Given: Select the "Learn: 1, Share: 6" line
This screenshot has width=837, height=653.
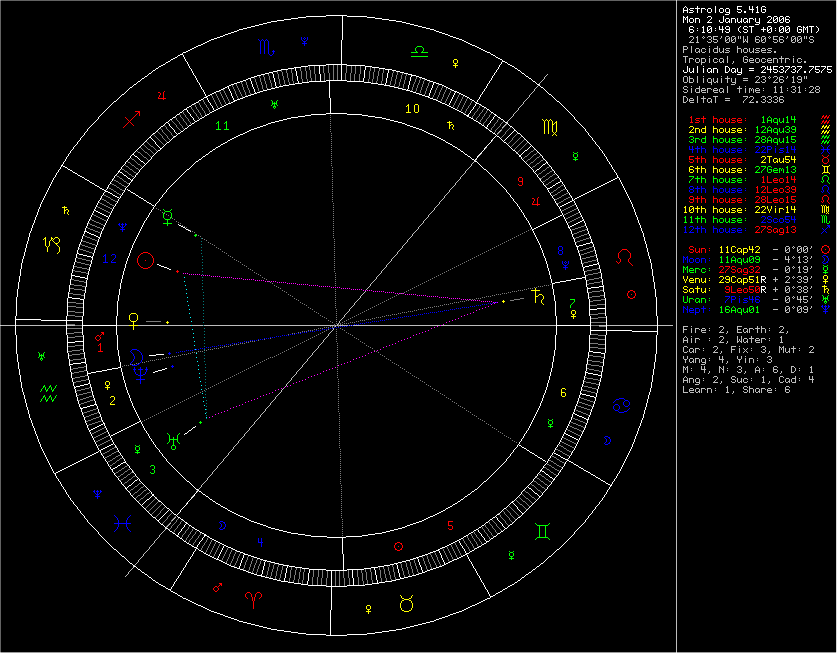Looking at the screenshot, I should 736,390.
